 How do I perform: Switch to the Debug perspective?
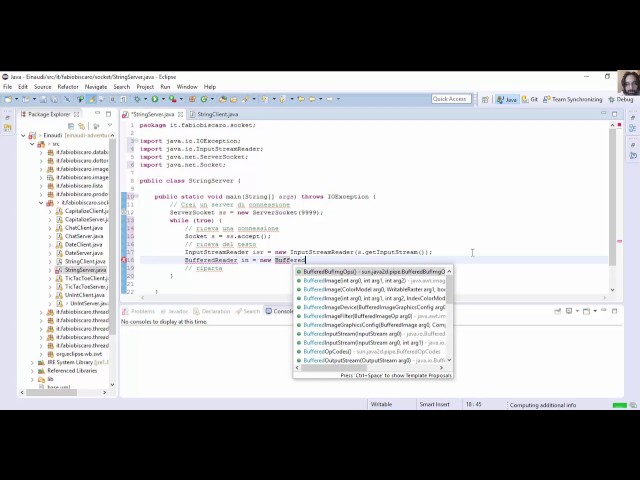620,100
